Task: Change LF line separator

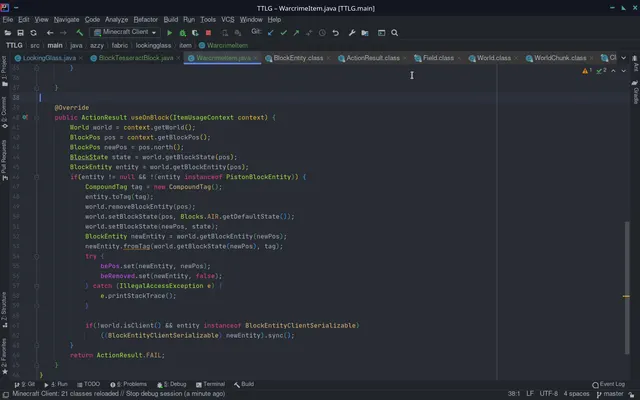Action: point(530,394)
